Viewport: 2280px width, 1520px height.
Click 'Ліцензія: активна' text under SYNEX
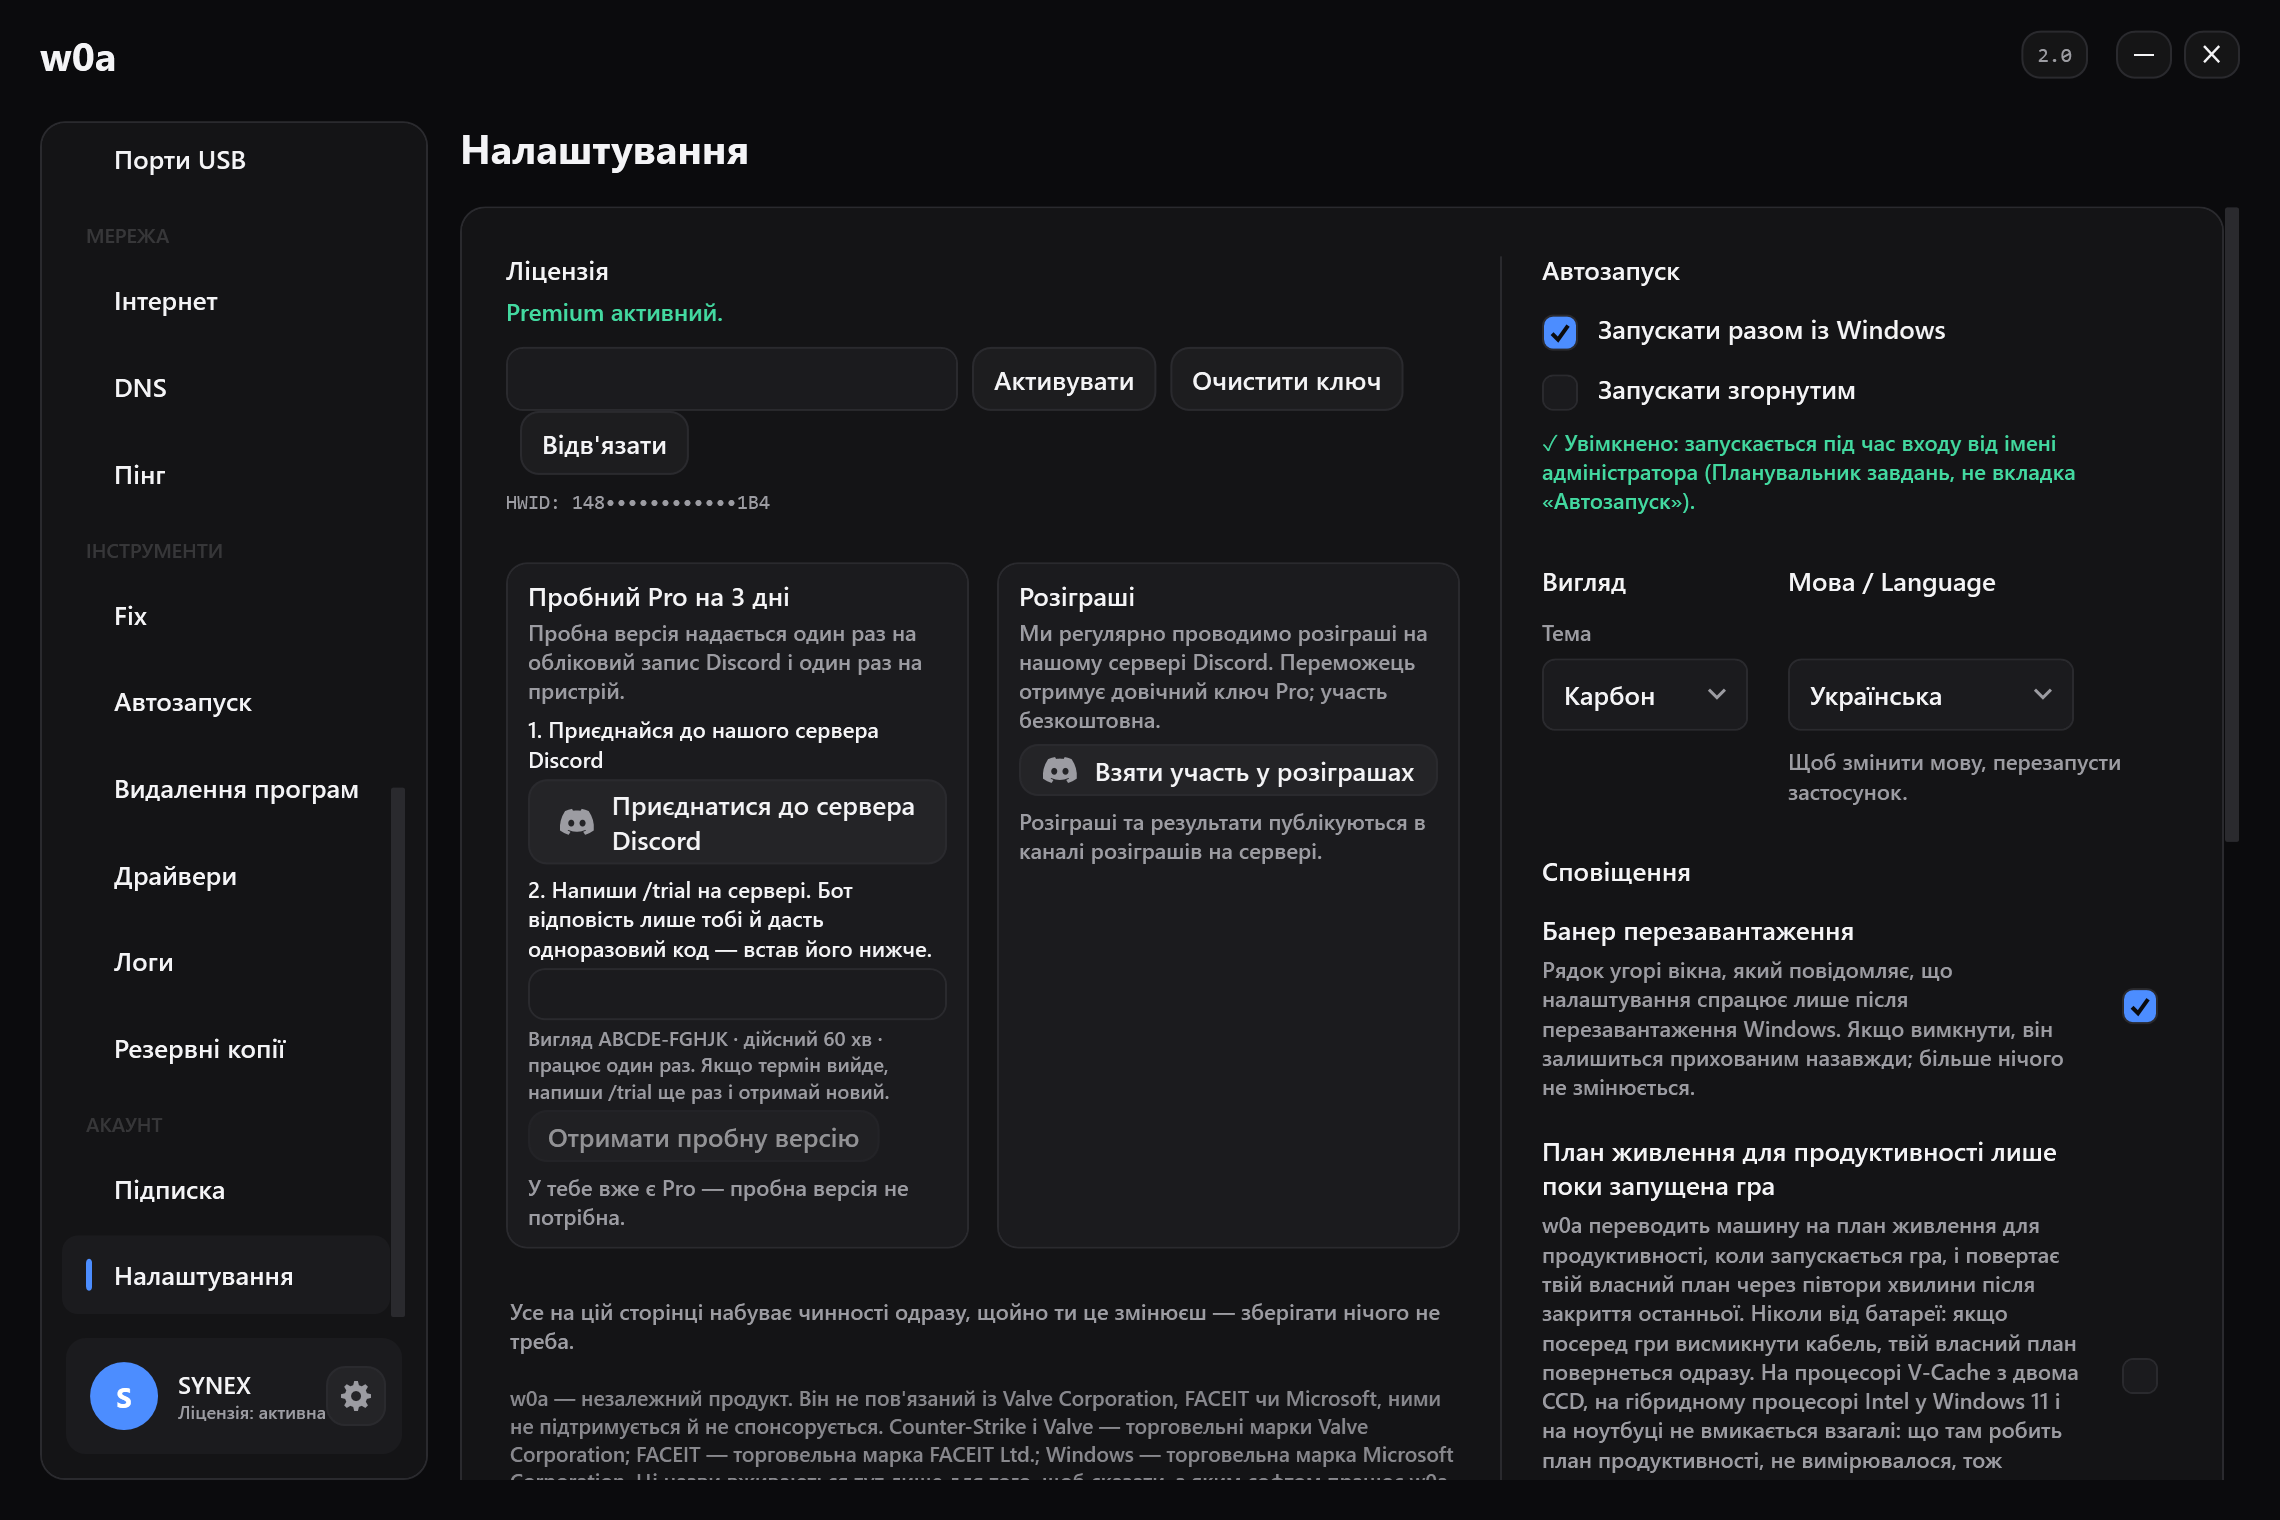[x=252, y=1413]
